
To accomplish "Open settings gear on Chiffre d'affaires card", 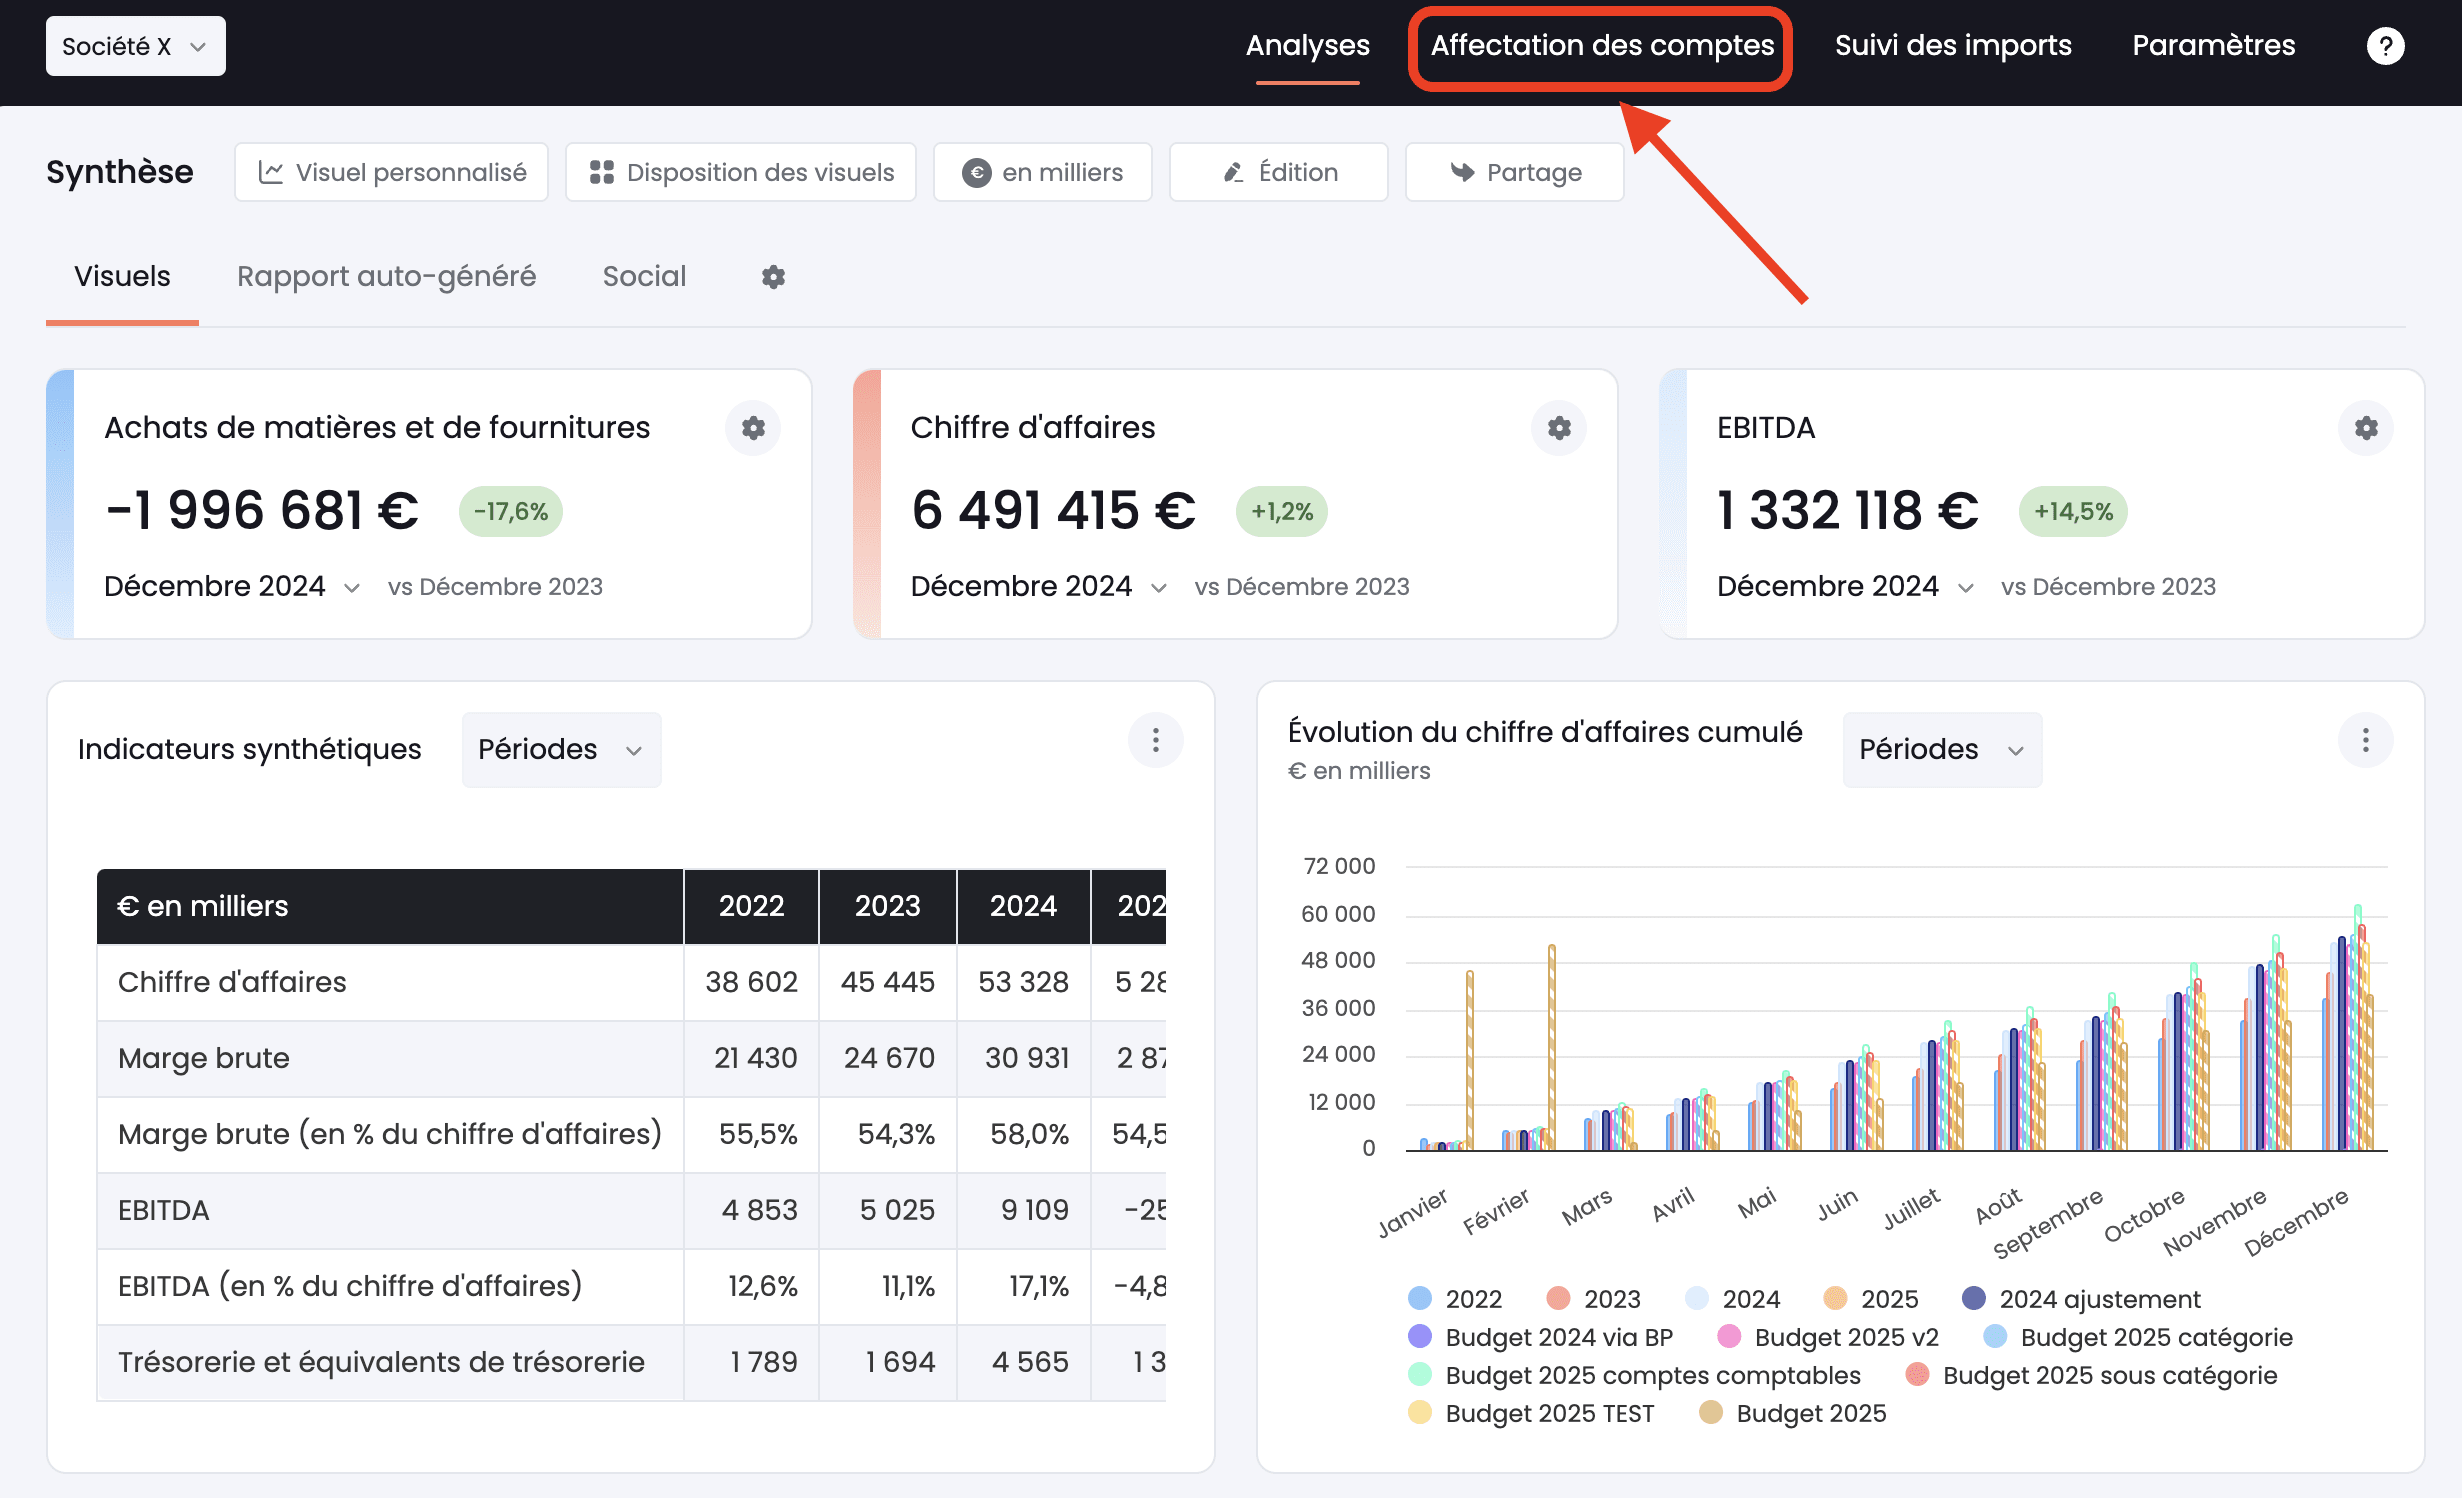I will pyautogui.click(x=1559, y=428).
